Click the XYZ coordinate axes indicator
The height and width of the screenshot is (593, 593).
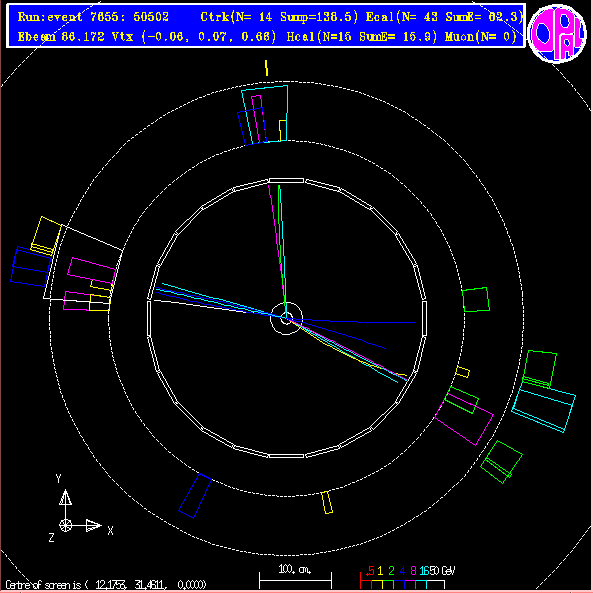coord(80,509)
